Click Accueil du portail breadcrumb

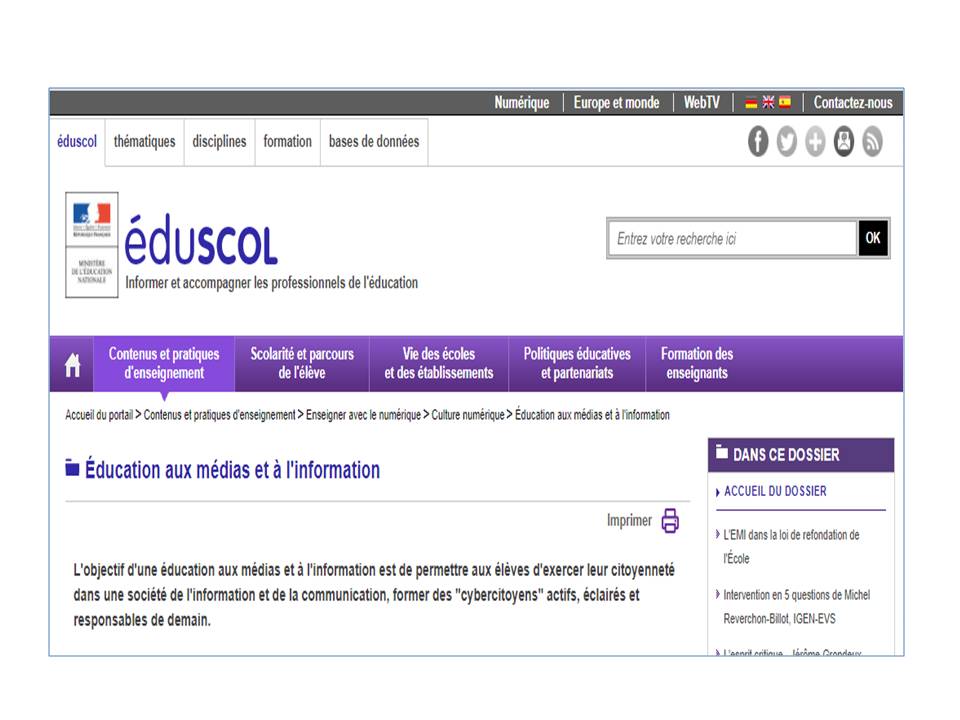(99, 415)
